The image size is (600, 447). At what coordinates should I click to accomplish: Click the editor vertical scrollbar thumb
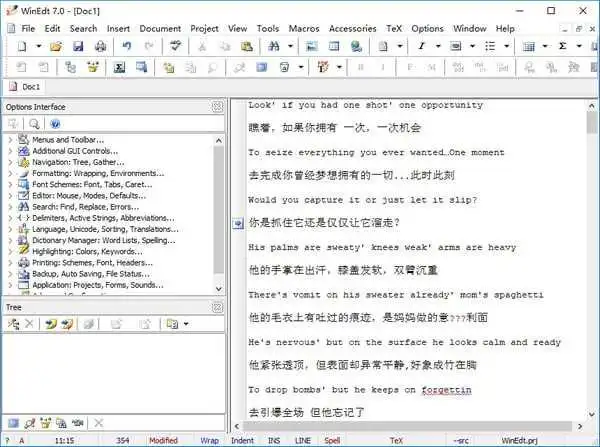point(592,122)
